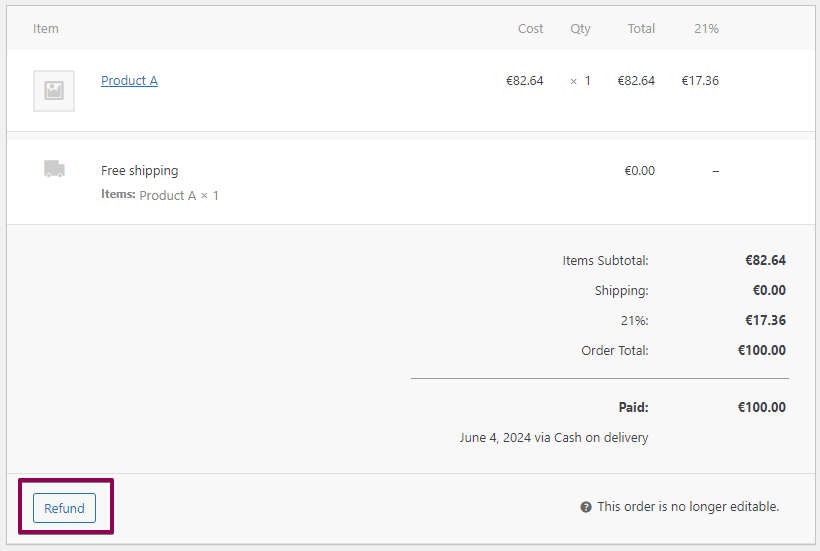820x551 pixels.
Task: Click the Total column header
Action: pos(641,28)
